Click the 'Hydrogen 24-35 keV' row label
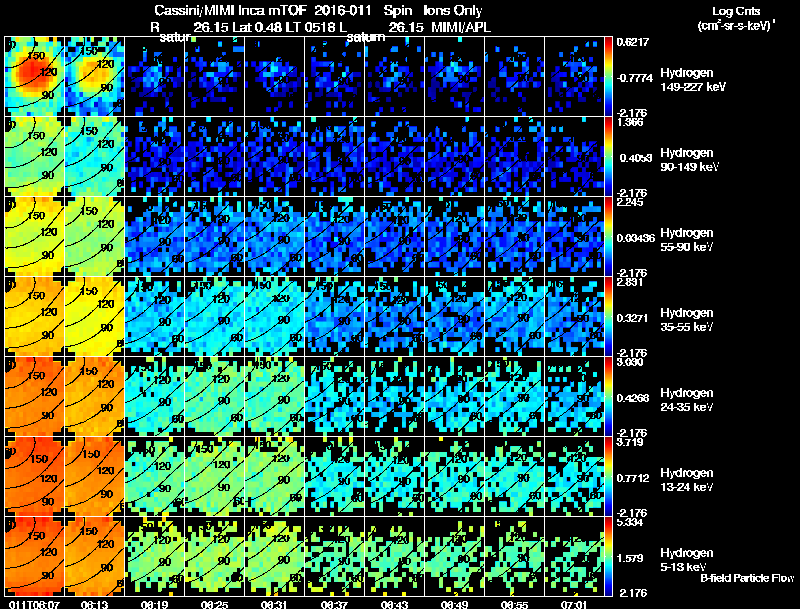The height and width of the screenshot is (609, 800). 687,400
